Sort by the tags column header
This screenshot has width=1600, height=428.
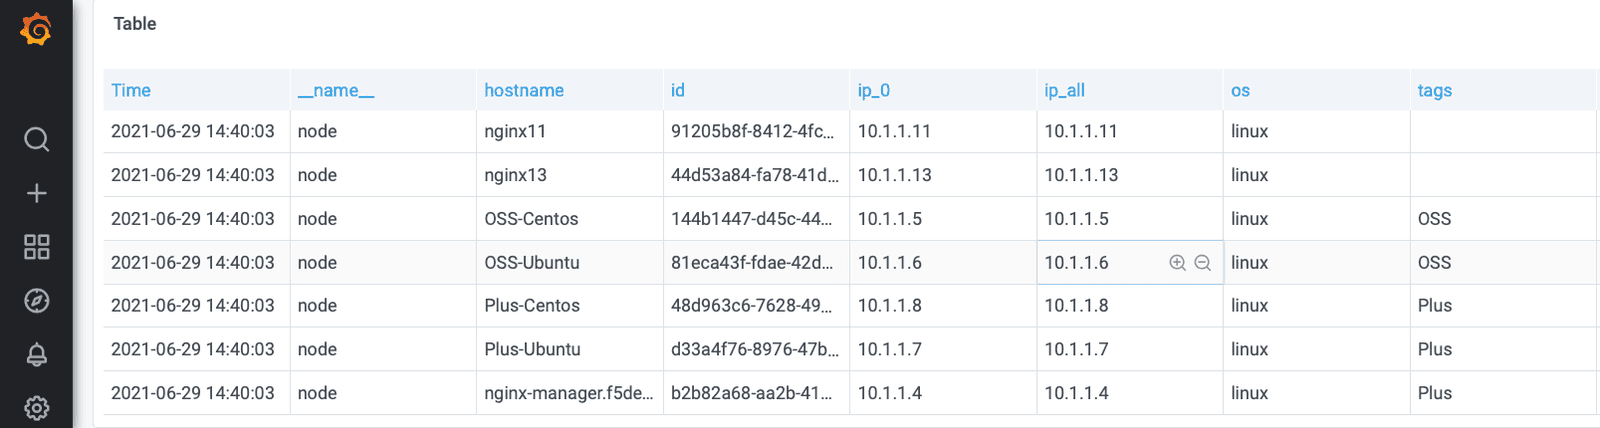(x=1434, y=90)
